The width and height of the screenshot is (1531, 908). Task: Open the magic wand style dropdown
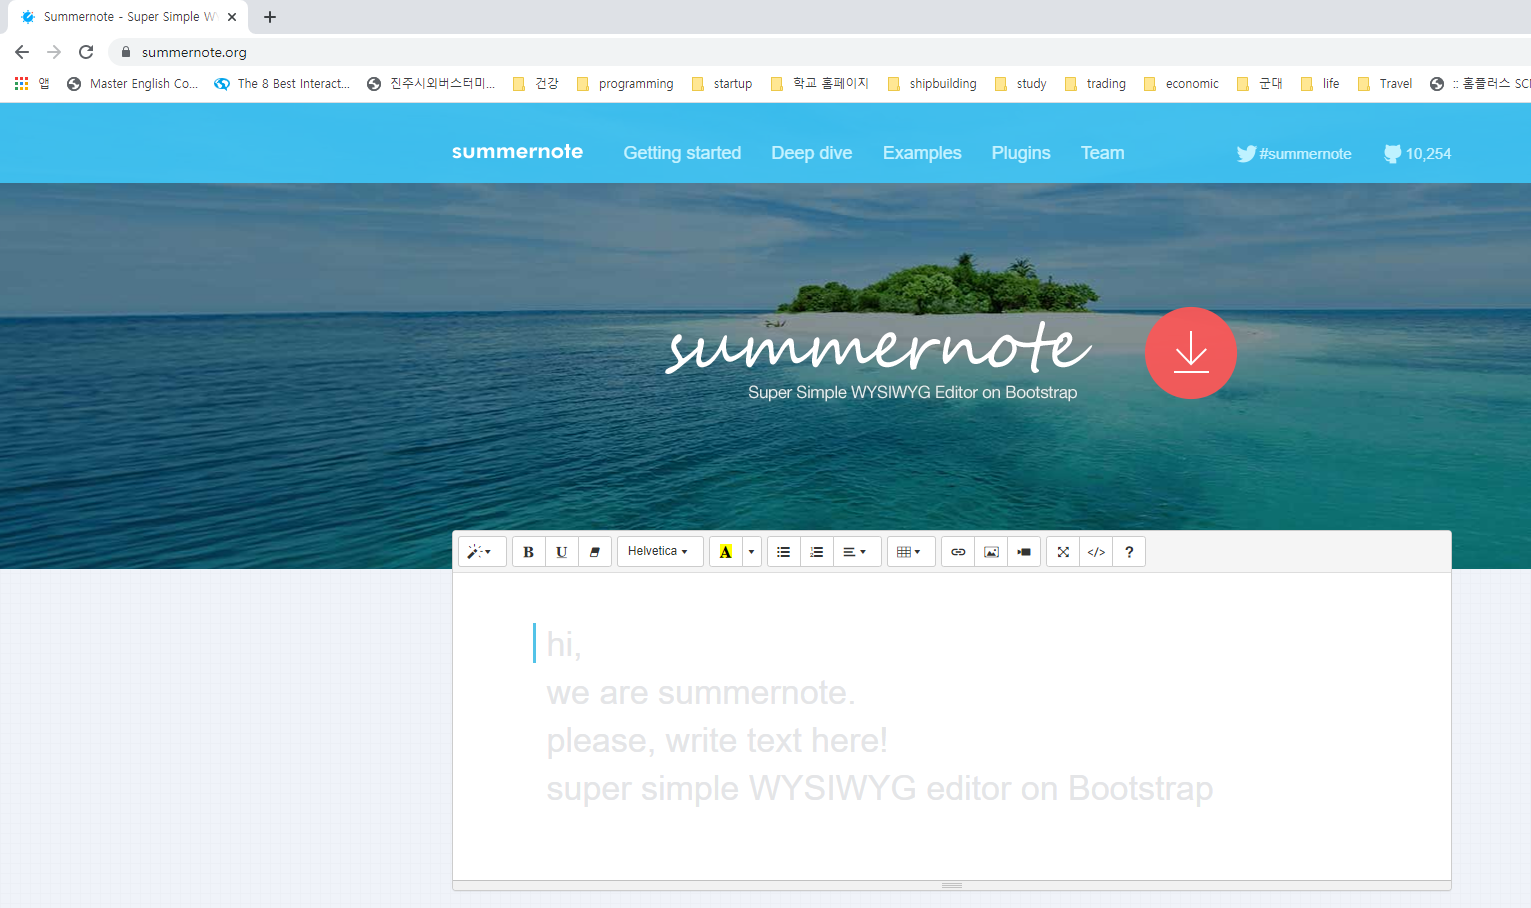click(x=482, y=552)
